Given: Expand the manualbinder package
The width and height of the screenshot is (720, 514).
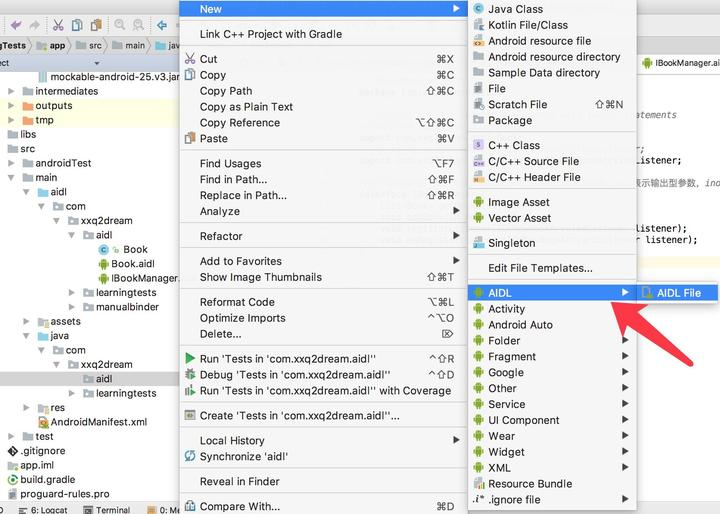Looking at the screenshot, I should point(72,307).
